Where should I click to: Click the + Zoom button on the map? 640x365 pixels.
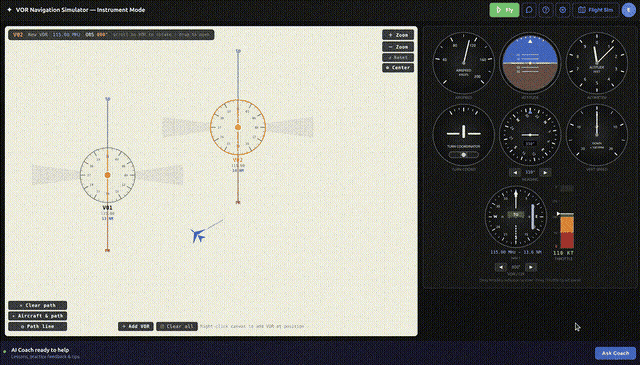tap(398, 35)
